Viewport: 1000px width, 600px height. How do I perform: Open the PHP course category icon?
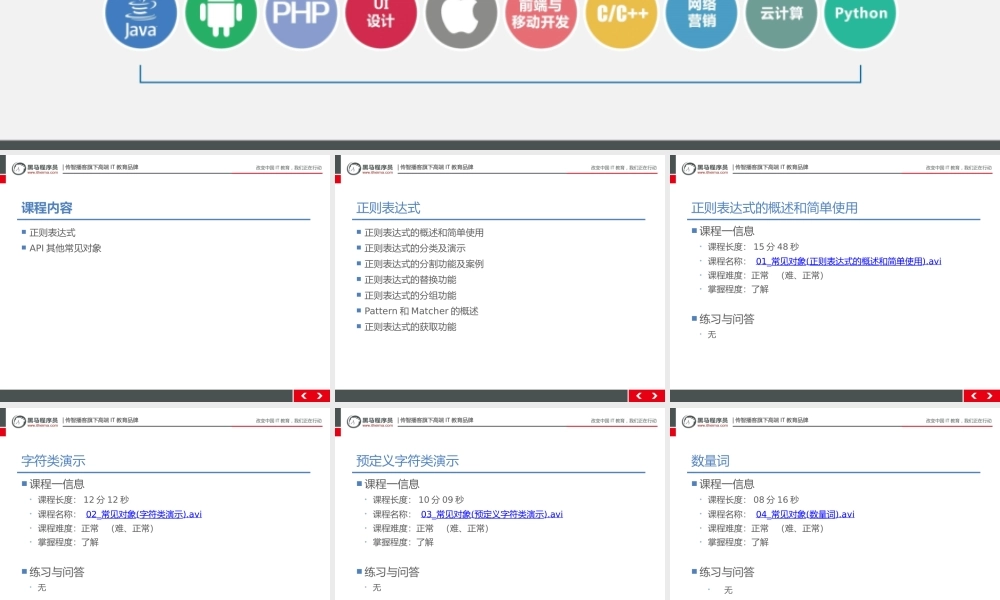click(x=300, y=18)
